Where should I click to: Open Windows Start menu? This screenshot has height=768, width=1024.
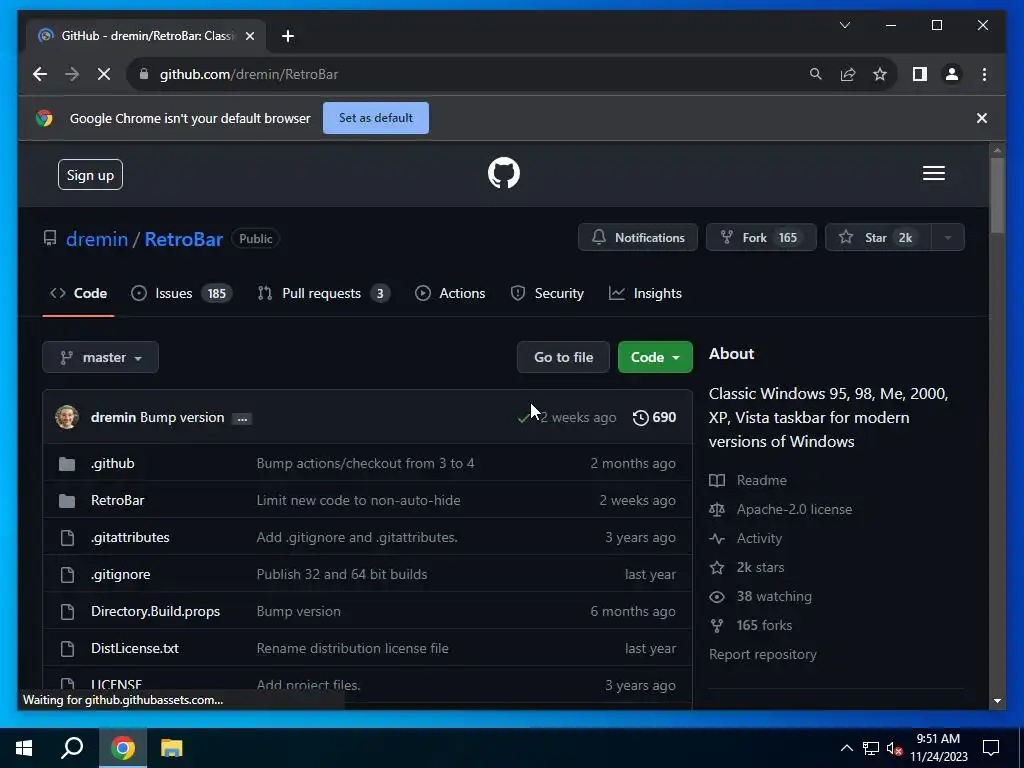(x=24, y=748)
